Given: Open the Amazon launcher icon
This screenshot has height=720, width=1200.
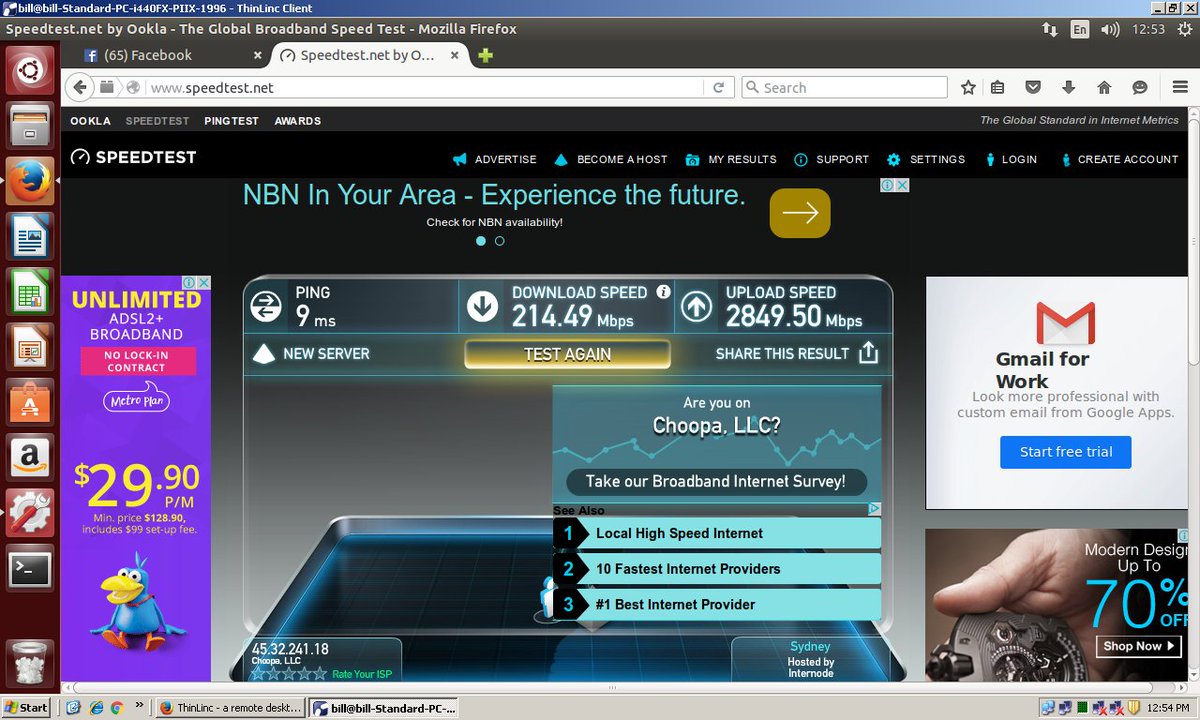Looking at the screenshot, I should coord(30,458).
